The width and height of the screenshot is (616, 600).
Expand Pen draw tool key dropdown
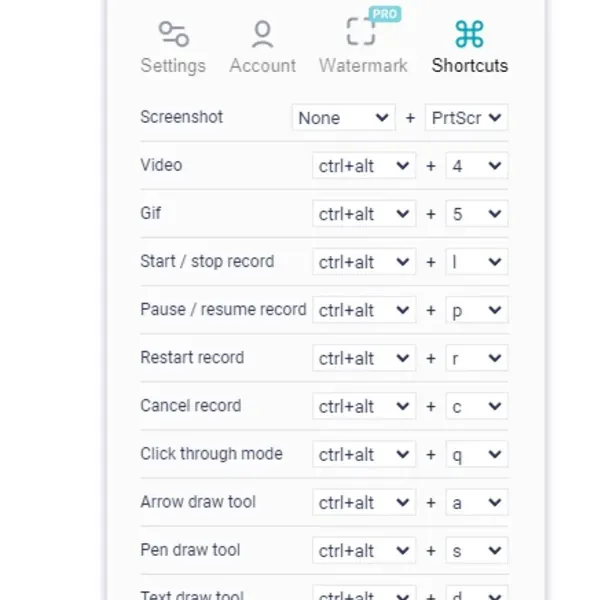476,550
